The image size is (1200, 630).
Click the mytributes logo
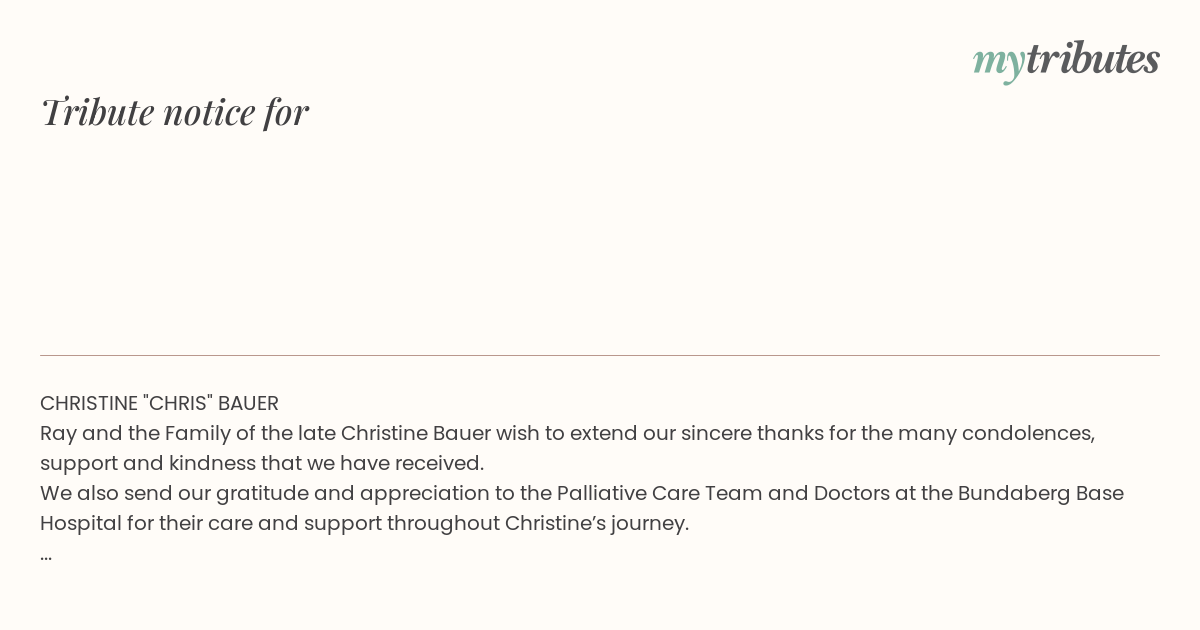(x=1066, y=60)
